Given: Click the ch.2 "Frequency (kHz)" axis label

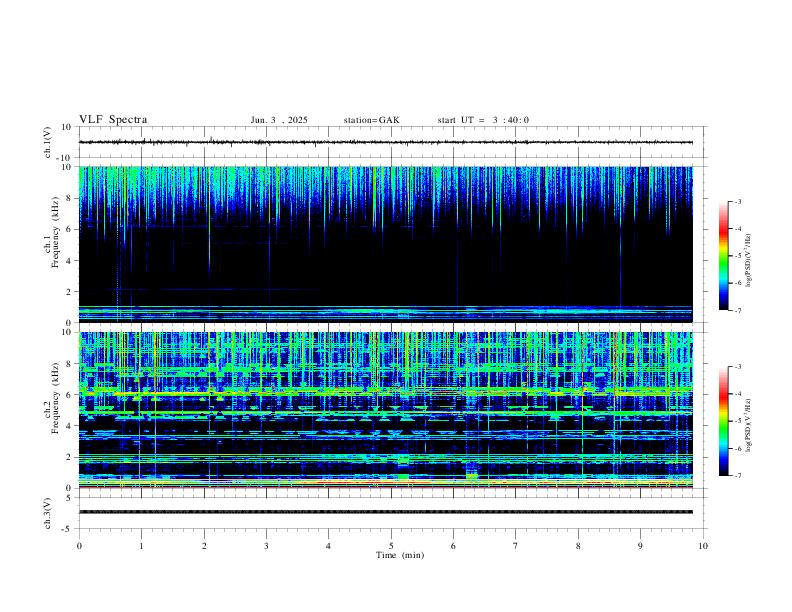Looking at the screenshot, I should [55, 398].
